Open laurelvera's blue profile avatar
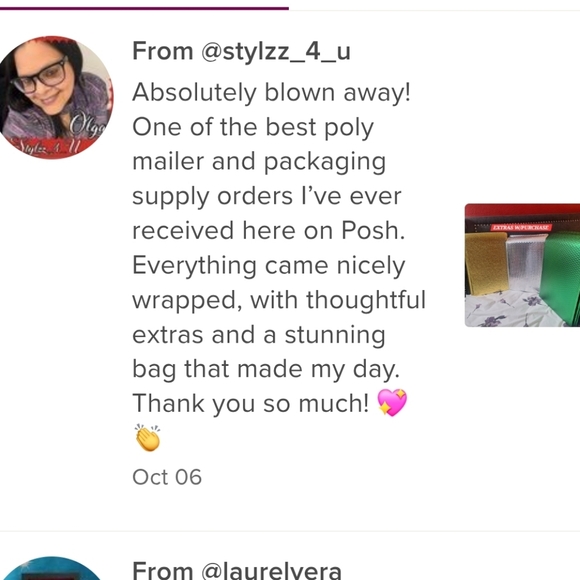The height and width of the screenshot is (580, 580). (x=50, y=568)
